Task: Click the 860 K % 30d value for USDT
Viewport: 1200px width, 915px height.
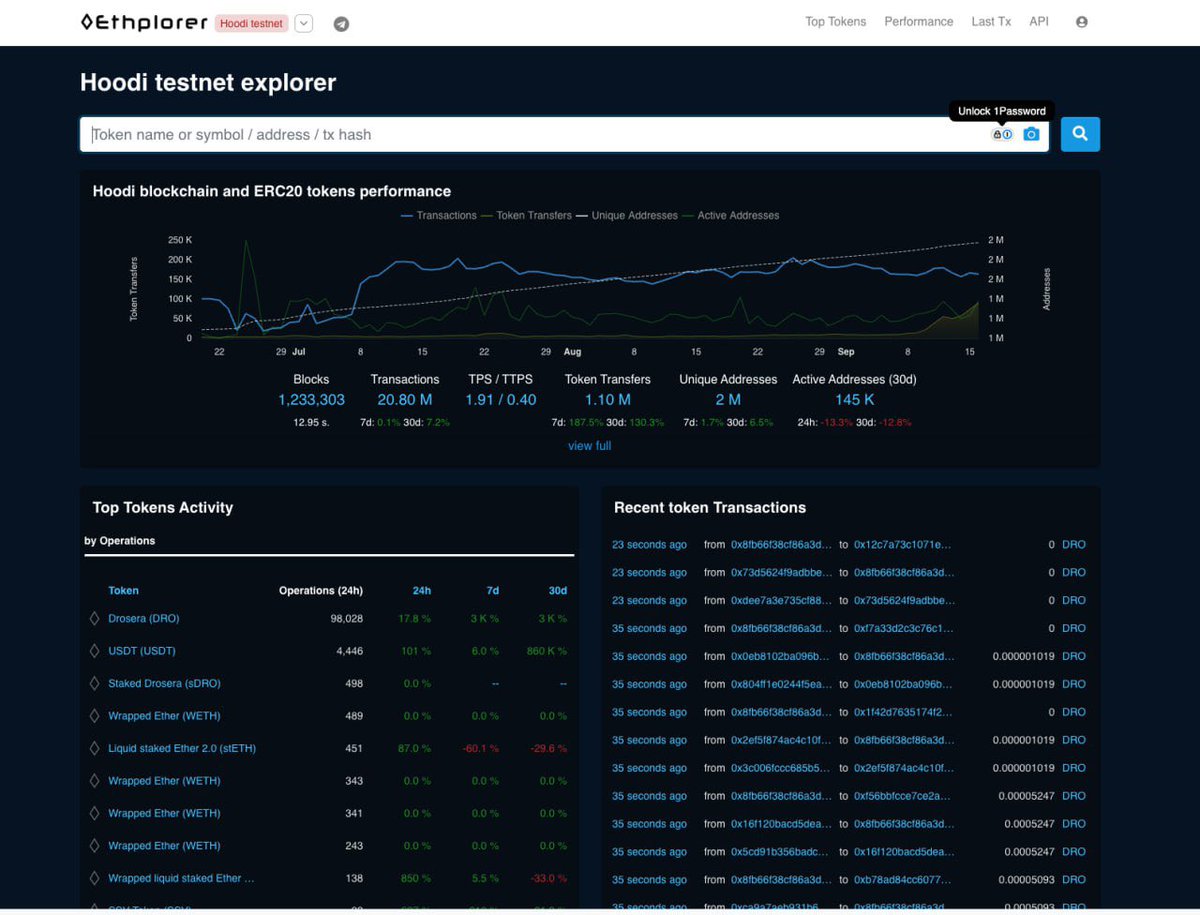Action: [545, 651]
